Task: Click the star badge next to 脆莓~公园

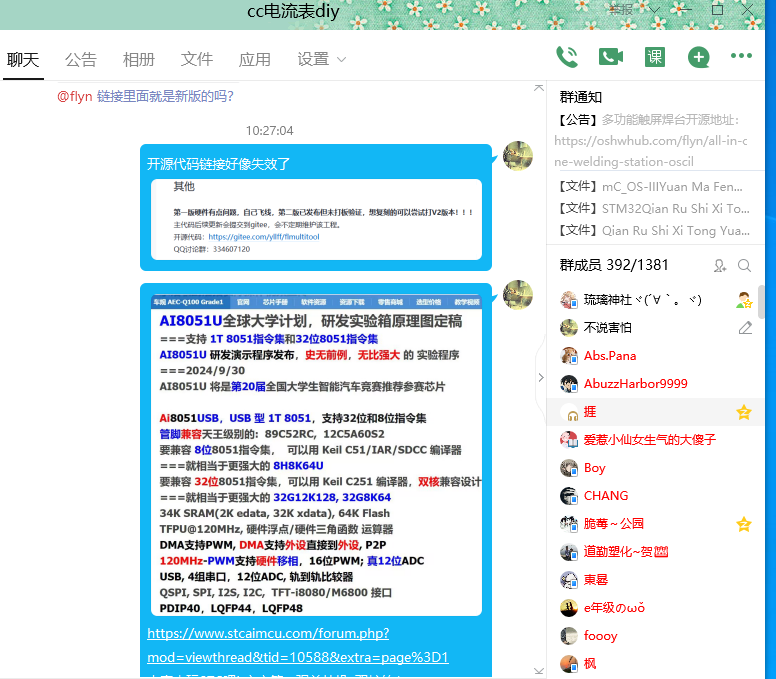Action: (x=743, y=524)
